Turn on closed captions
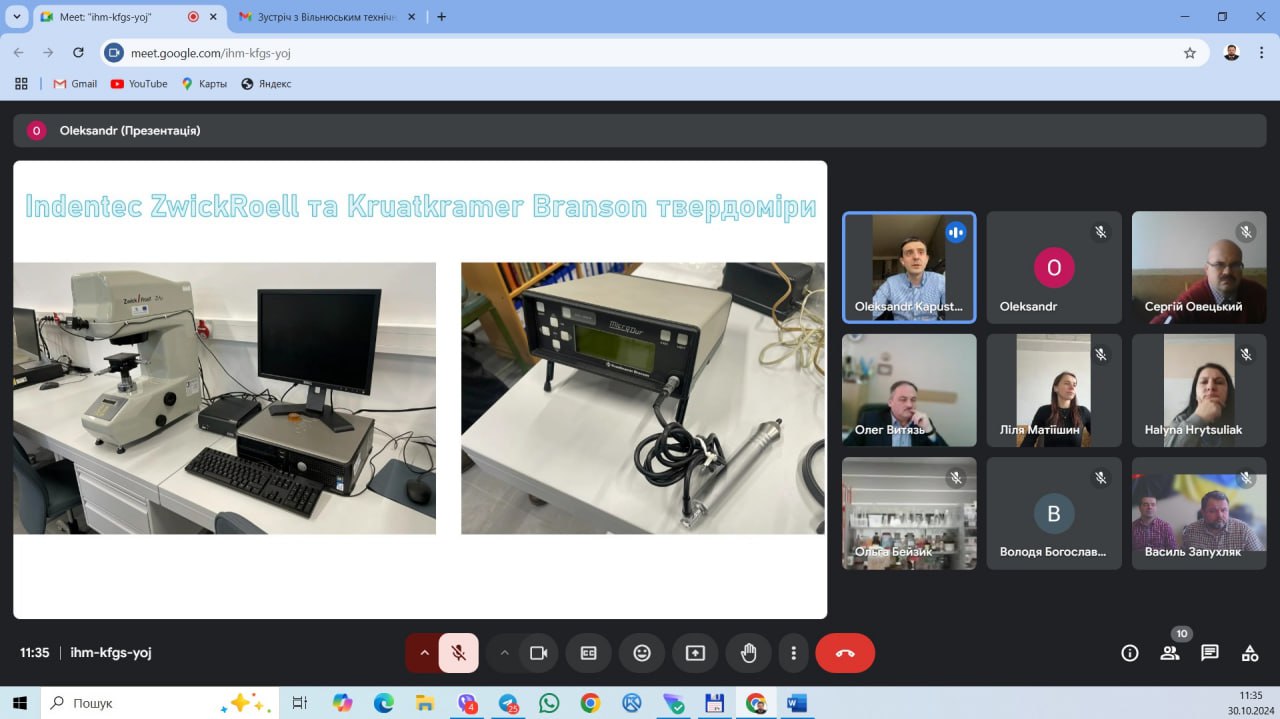1280x719 pixels. click(x=588, y=653)
